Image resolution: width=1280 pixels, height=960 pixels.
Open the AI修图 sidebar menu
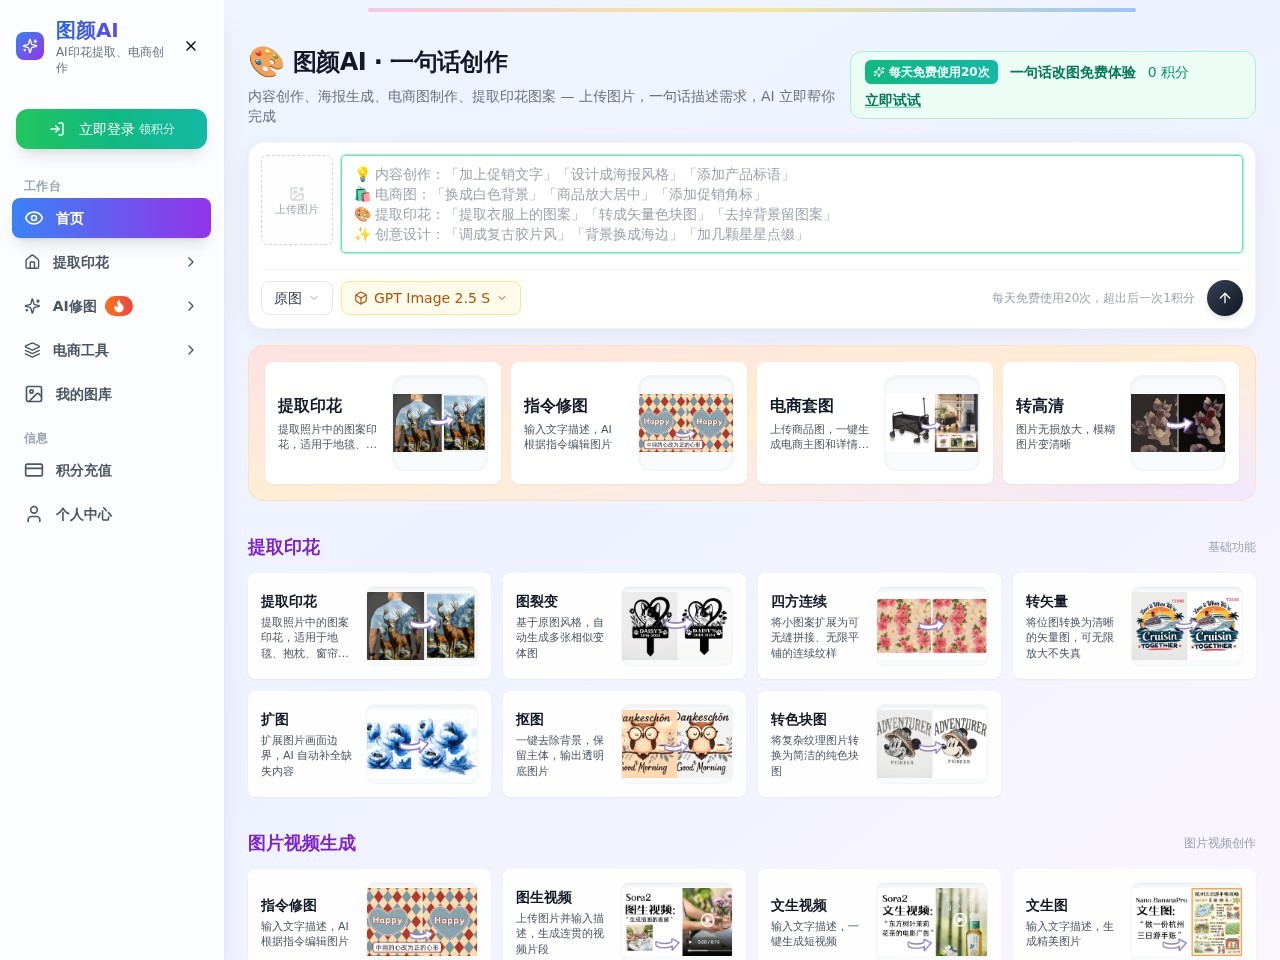[111, 306]
